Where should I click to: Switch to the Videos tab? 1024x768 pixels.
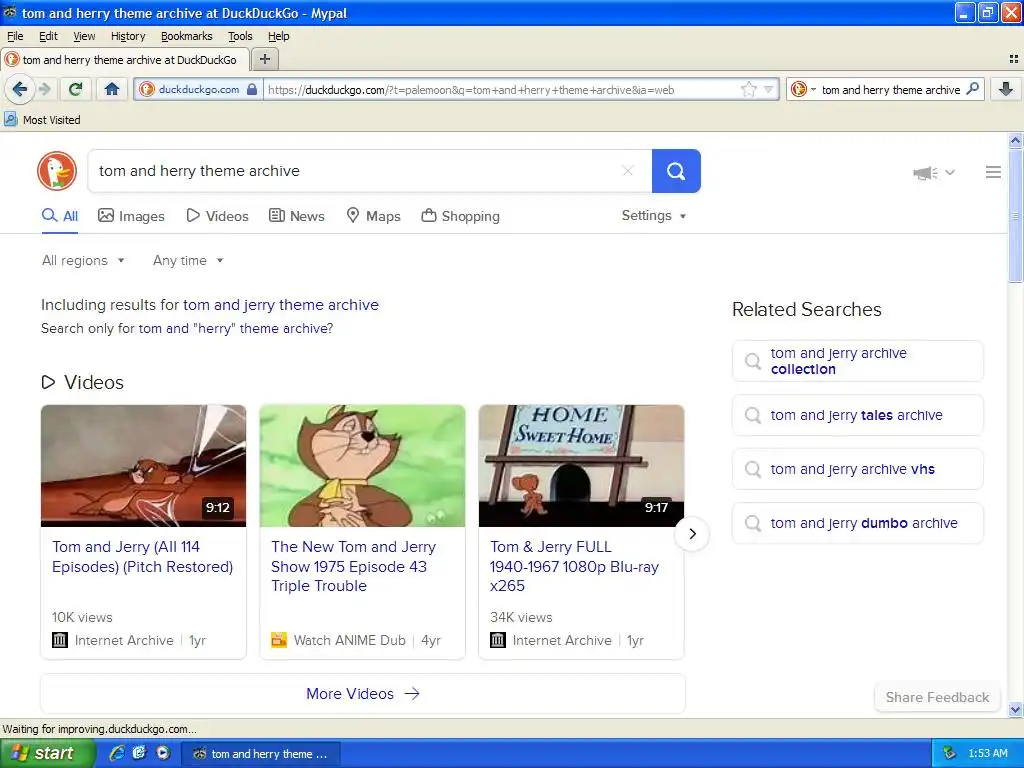pyautogui.click(x=217, y=216)
